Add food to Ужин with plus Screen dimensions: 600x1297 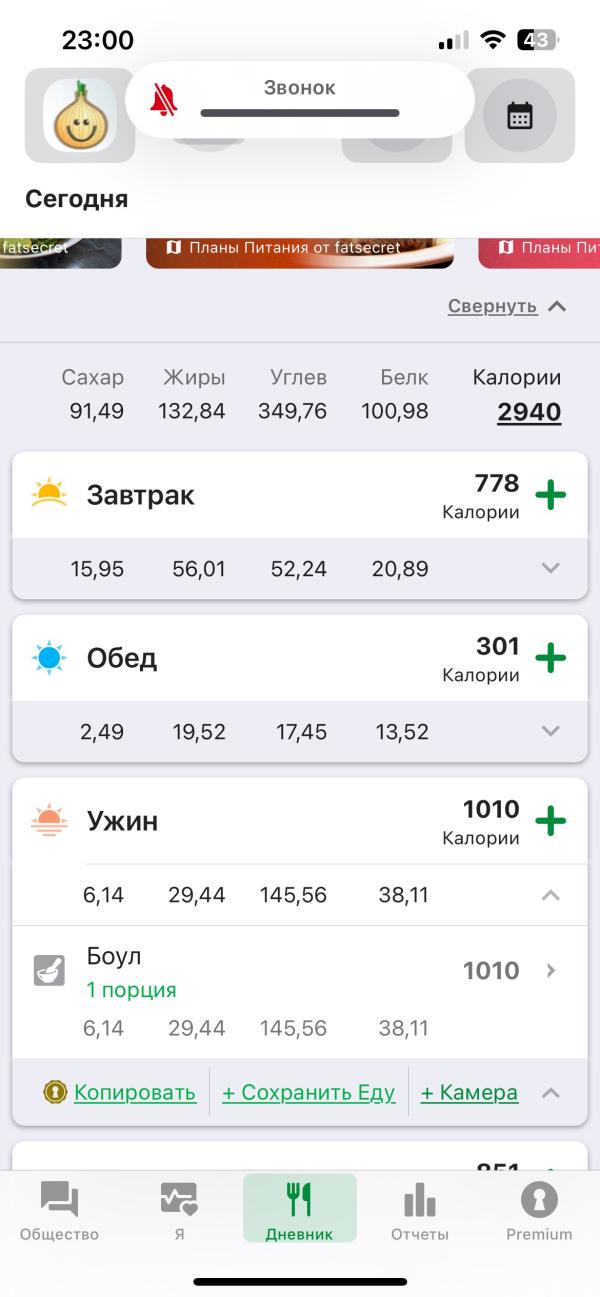tap(550, 821)
